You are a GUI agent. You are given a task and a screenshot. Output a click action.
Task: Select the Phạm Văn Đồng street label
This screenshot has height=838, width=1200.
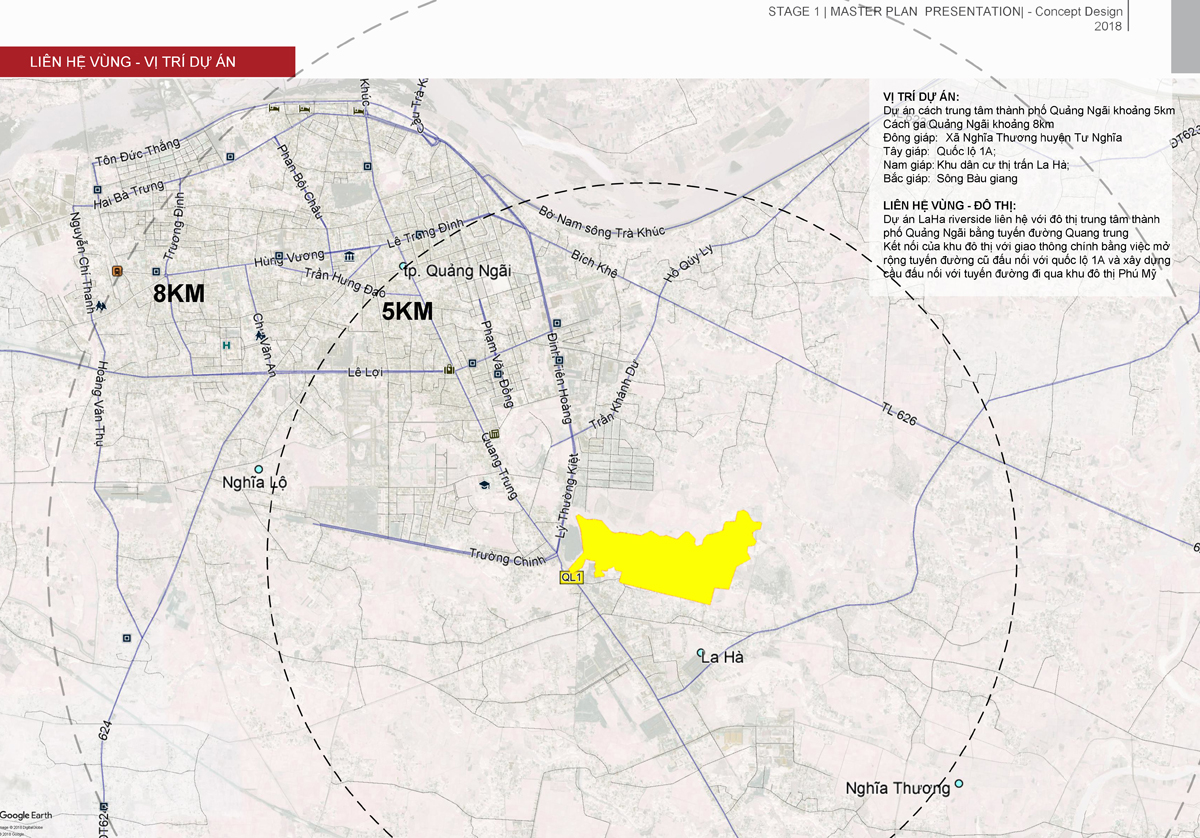point(497,364)
